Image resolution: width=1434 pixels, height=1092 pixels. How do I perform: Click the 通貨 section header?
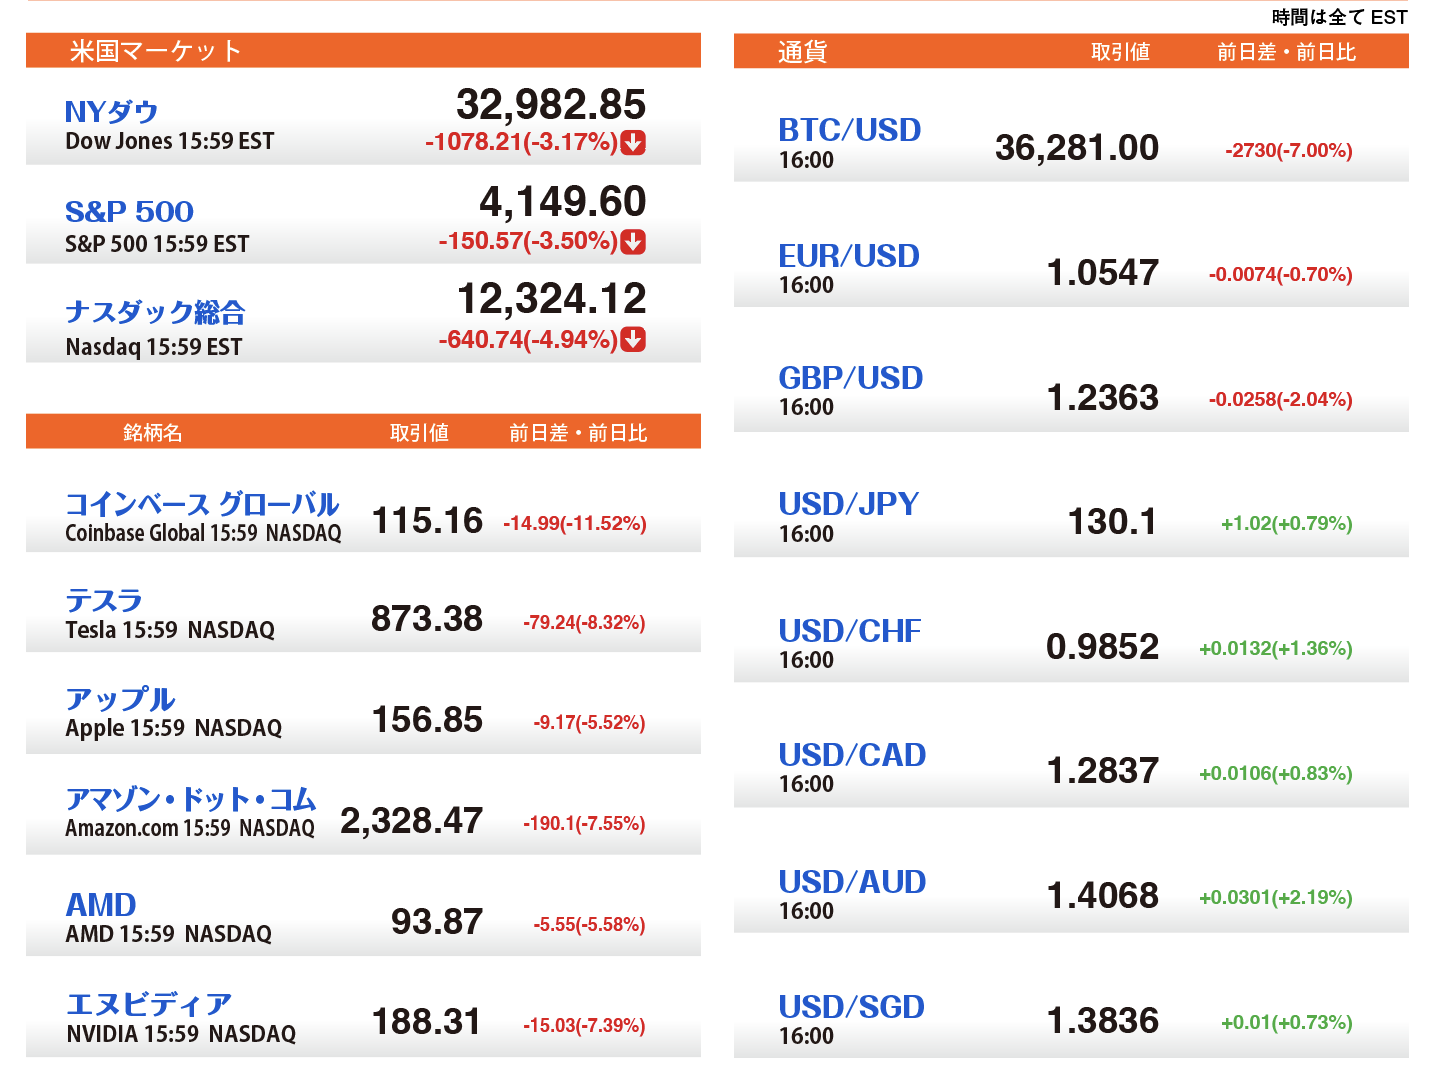click(x=802, y=52)
